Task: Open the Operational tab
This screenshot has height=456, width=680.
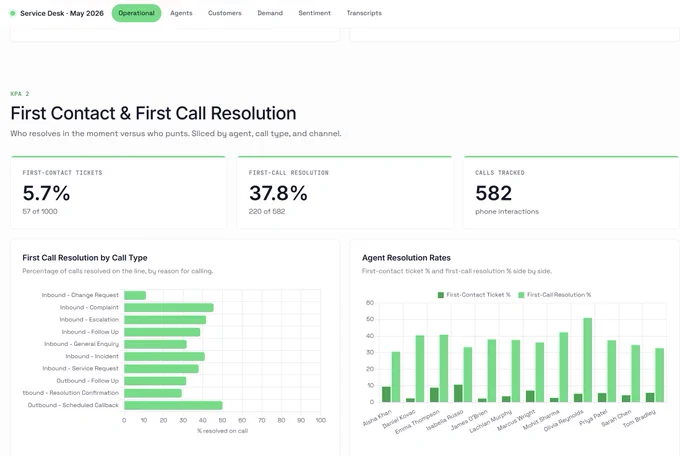Action: pos(136,13)
